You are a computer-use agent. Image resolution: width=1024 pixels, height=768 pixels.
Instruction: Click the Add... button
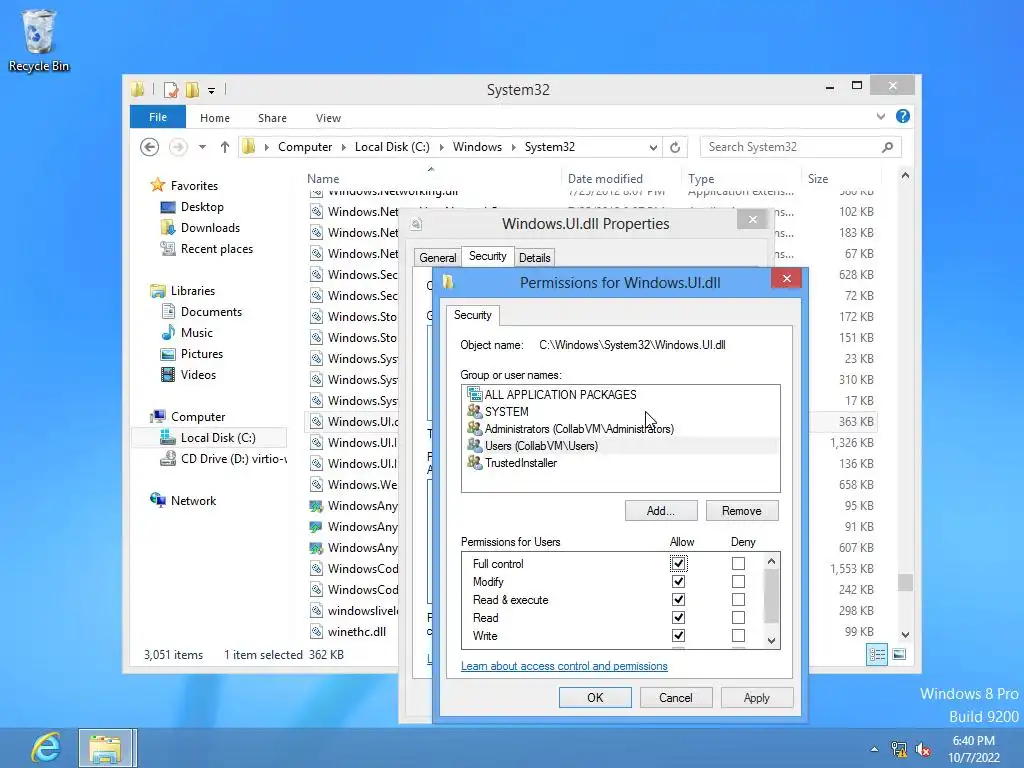pos(661,511)
